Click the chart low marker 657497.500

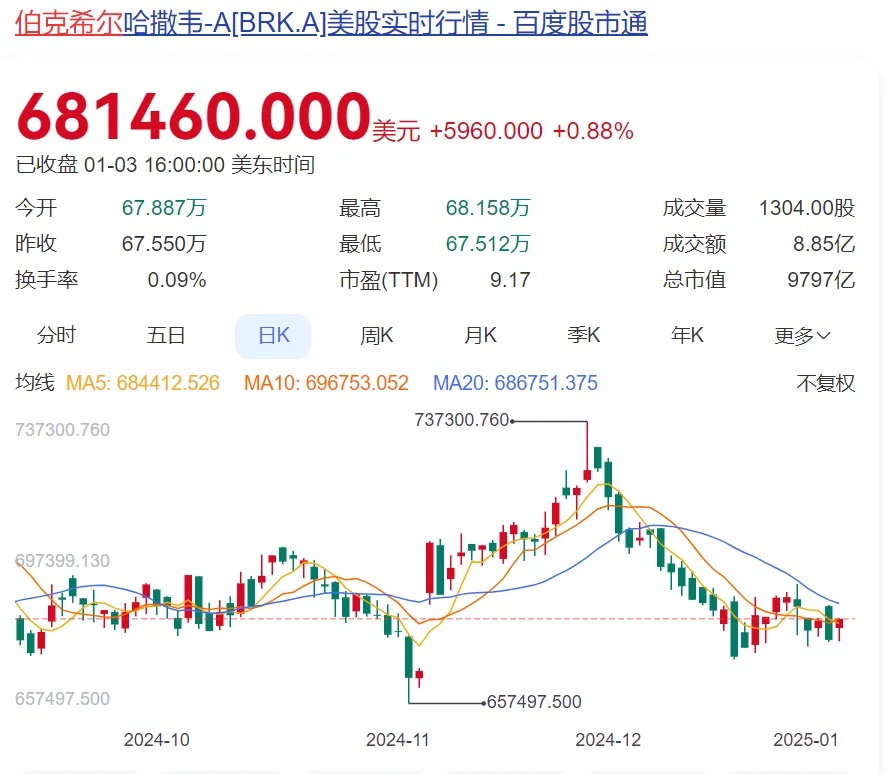tap(534, 702)
